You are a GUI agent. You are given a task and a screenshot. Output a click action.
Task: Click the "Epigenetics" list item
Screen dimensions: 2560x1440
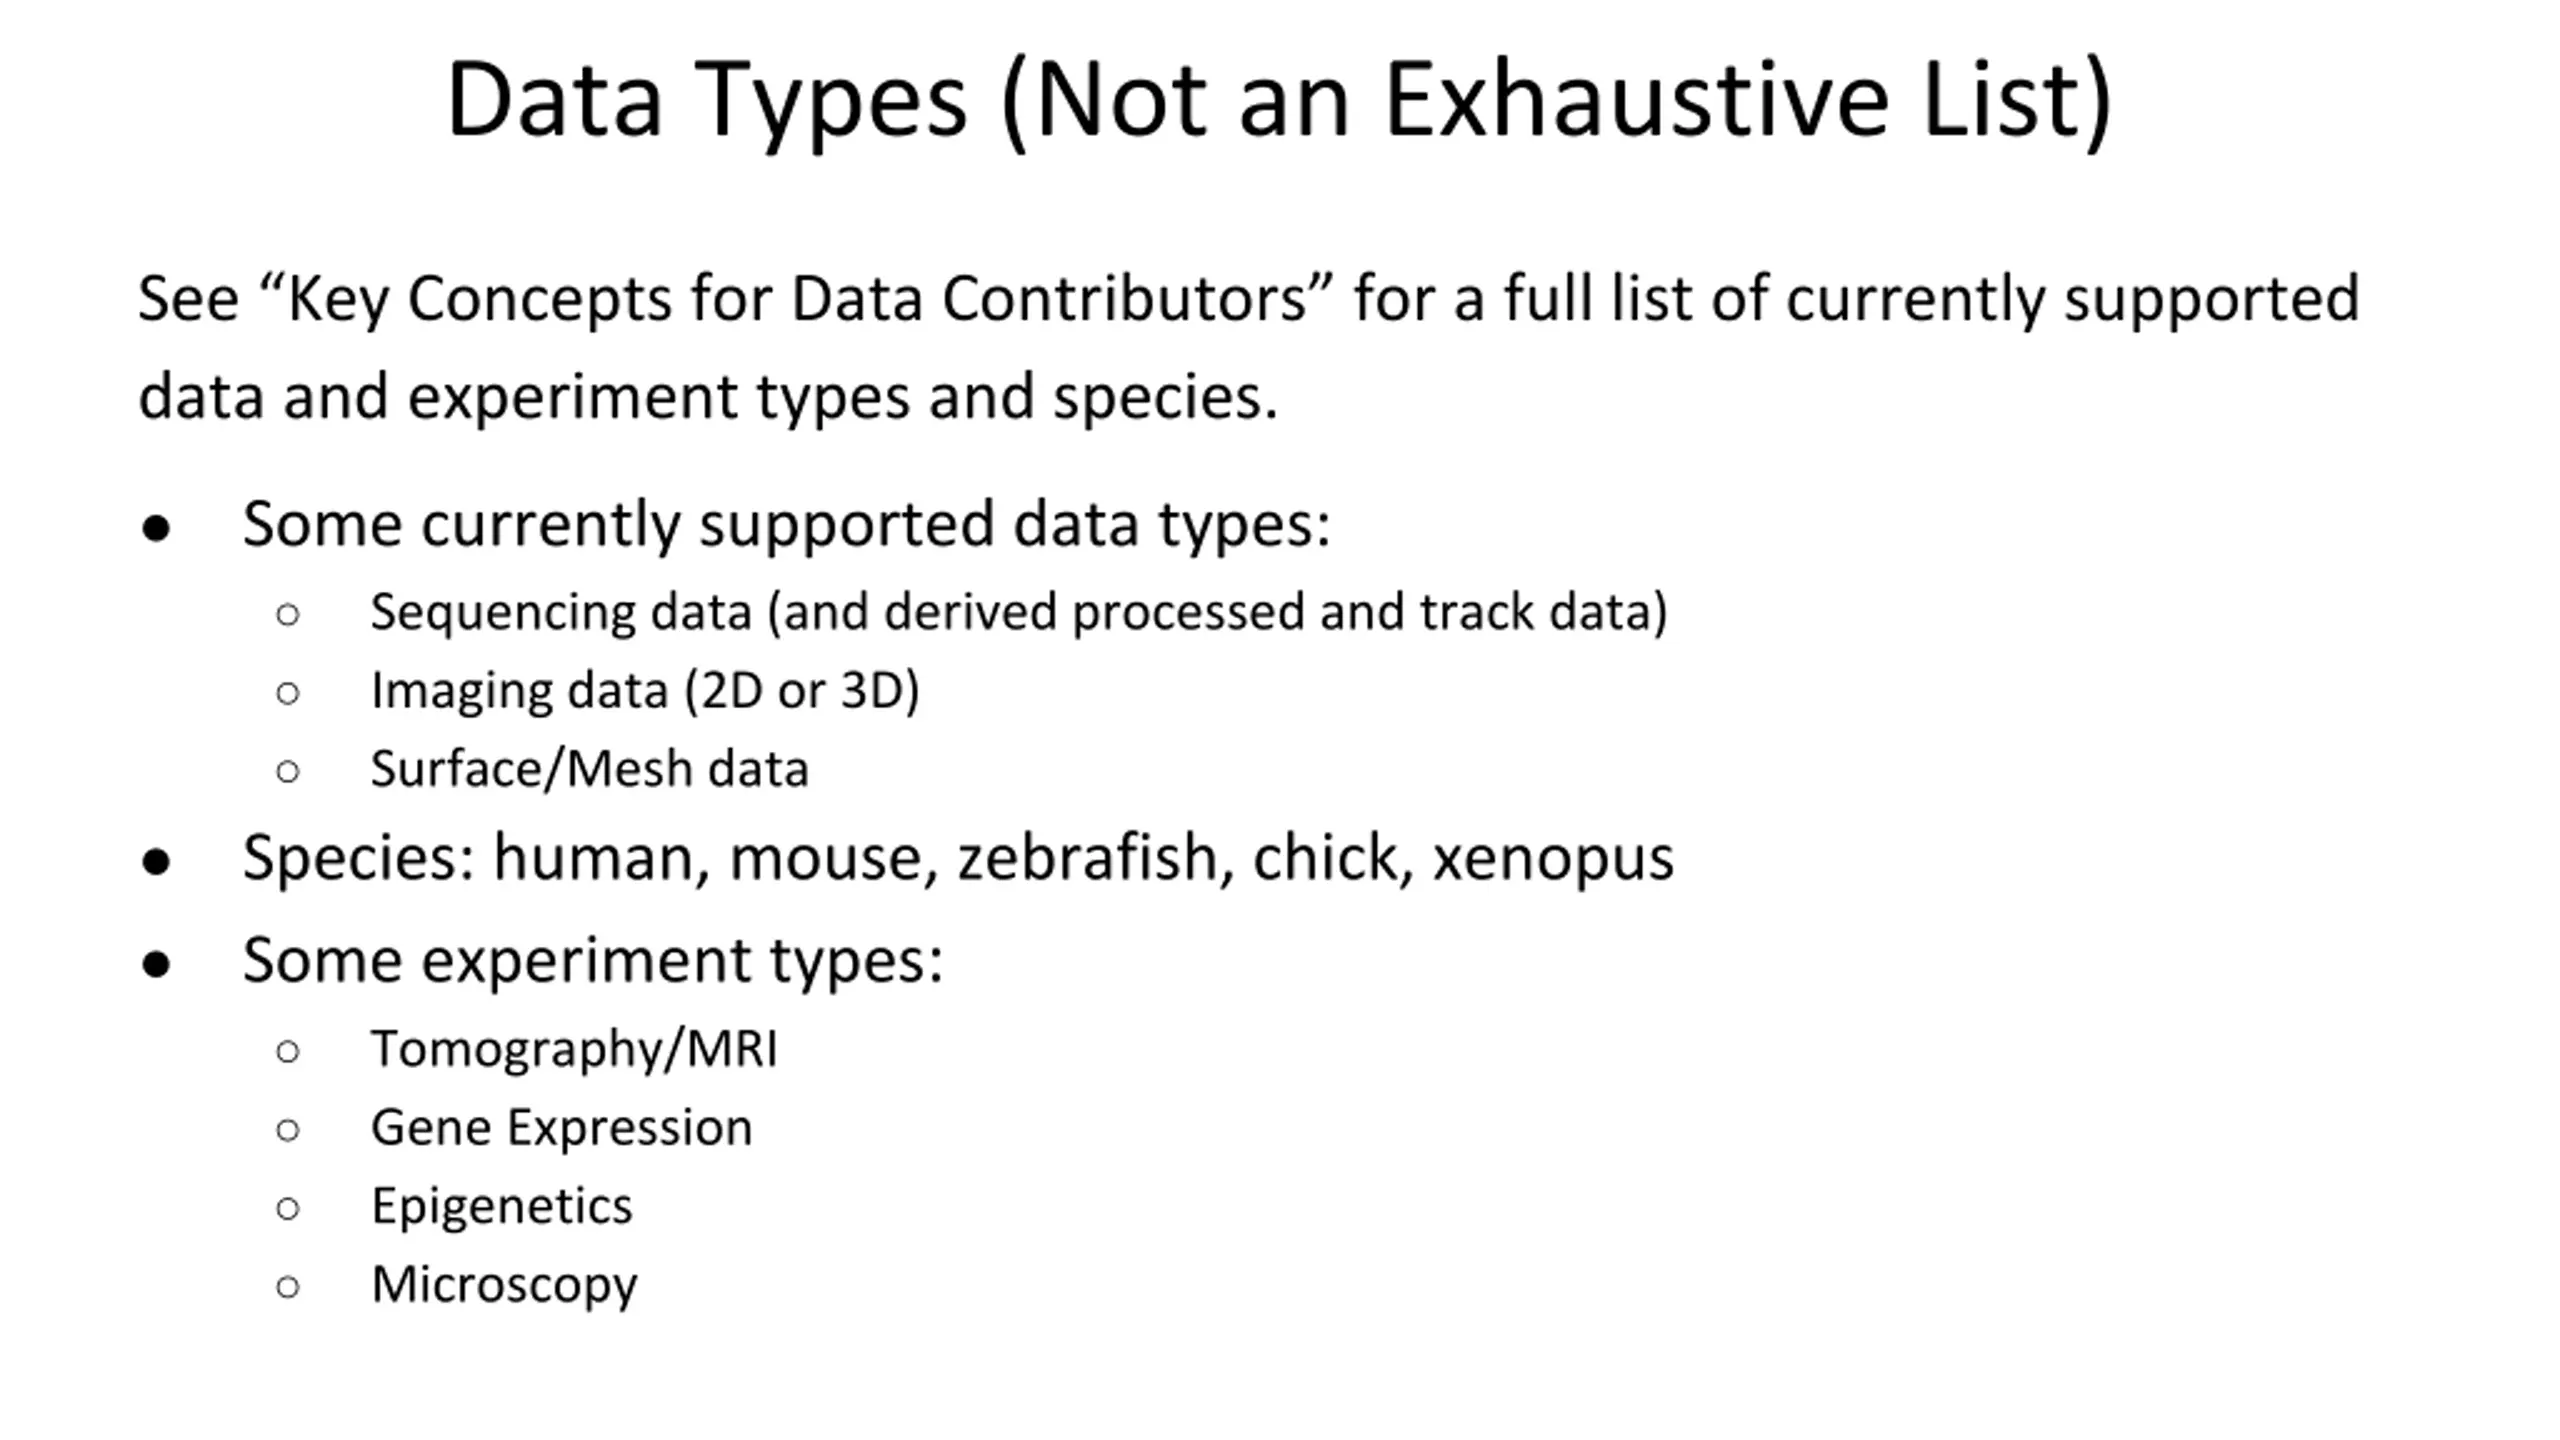[x=501, y=1206]
